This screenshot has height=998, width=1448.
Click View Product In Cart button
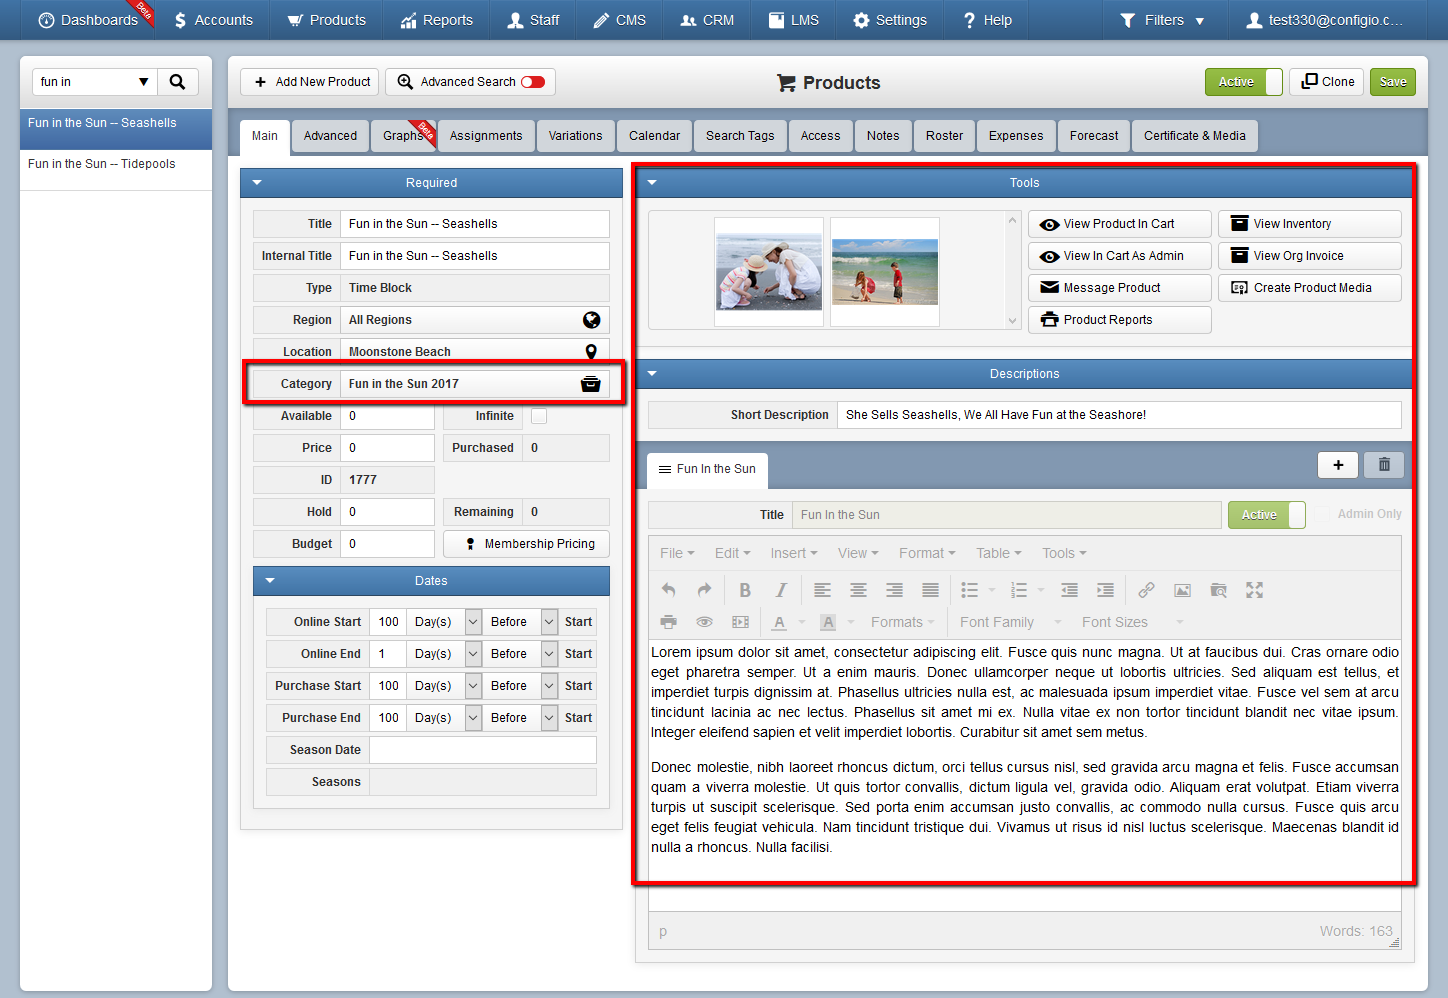[1119, 224]
